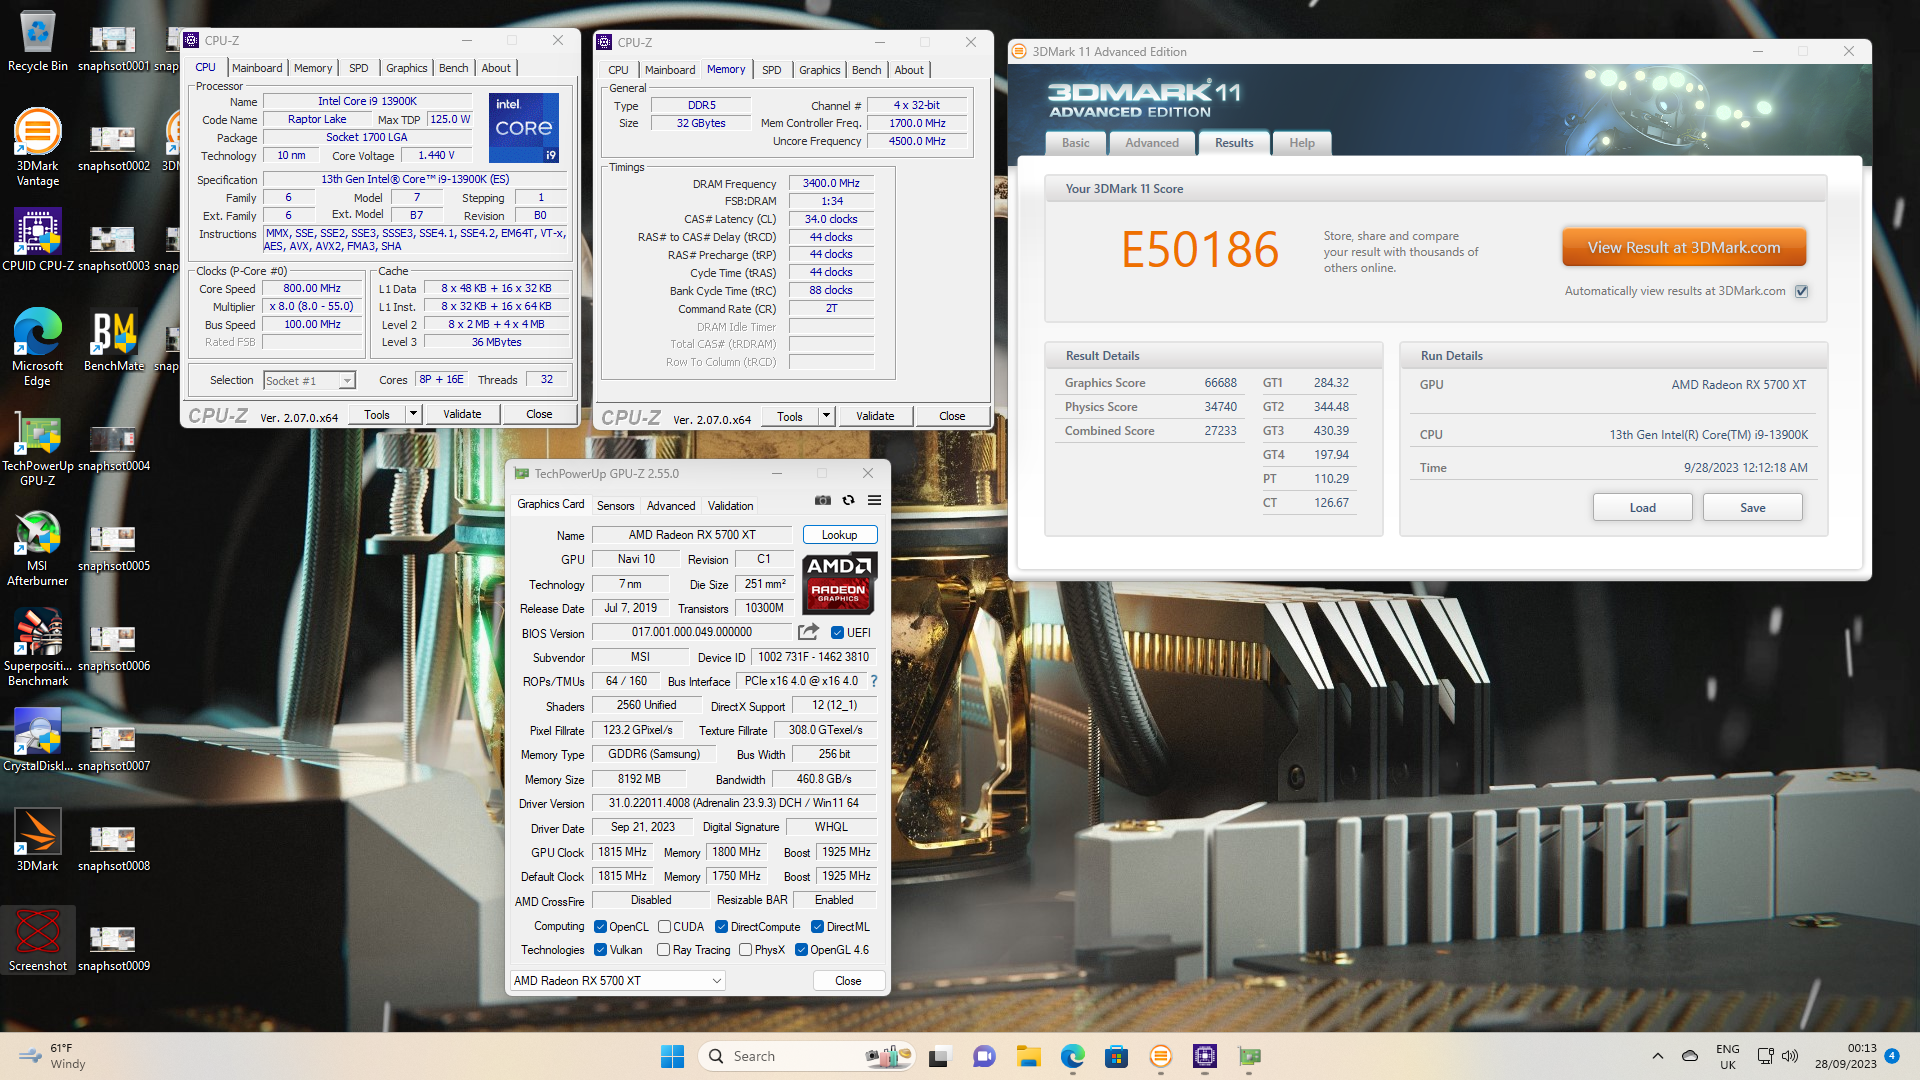Open the Superposition Benchmark desktop shortcut
The height and width of the screenshot is (1080, 1920).
coord(37,647)
